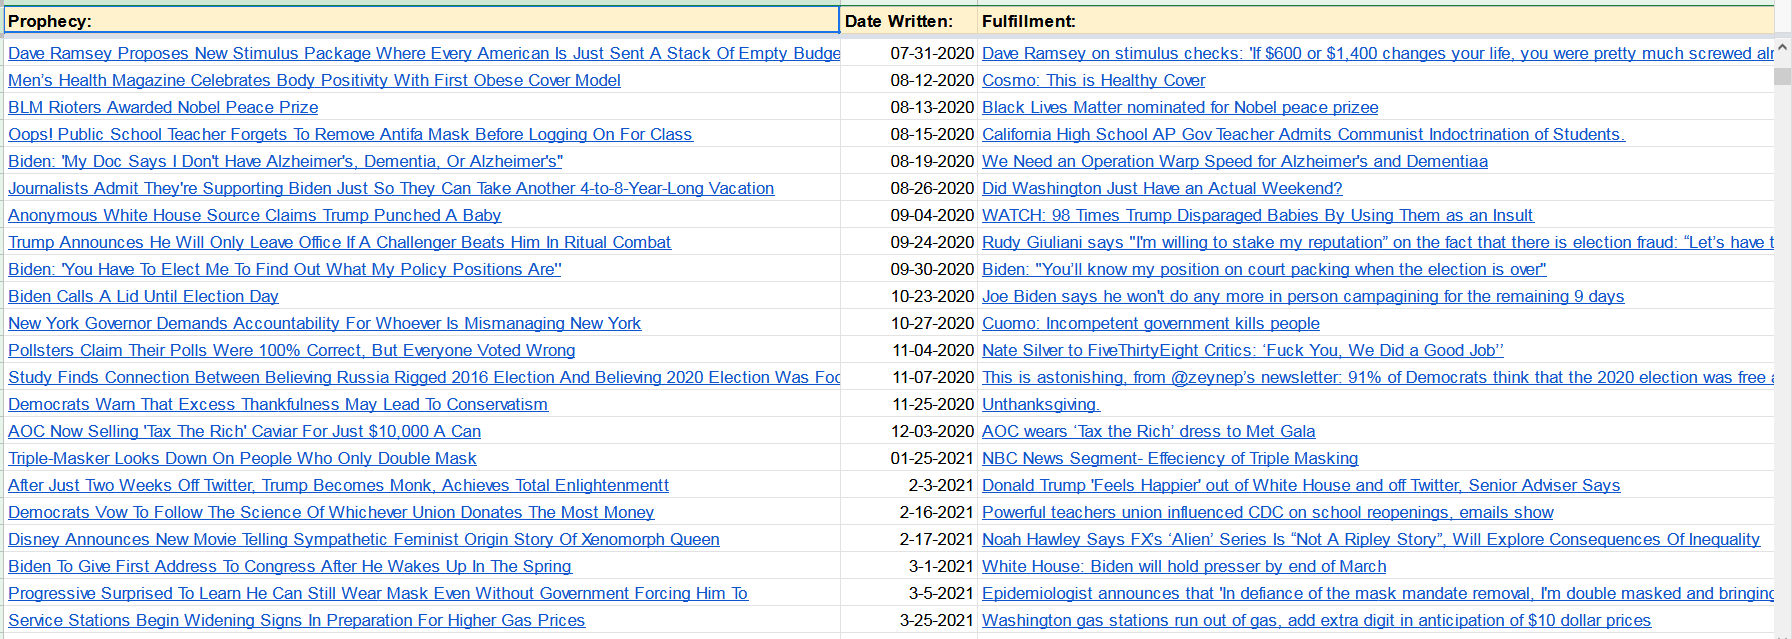Select the 'Date Written:' header cell

click(908, 20)
